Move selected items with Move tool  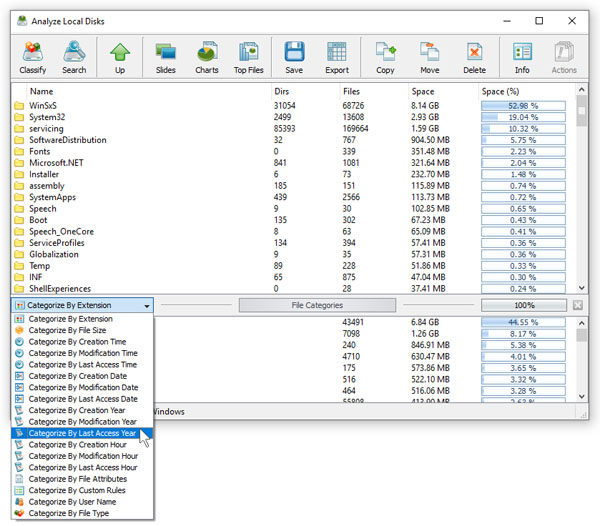430,57
